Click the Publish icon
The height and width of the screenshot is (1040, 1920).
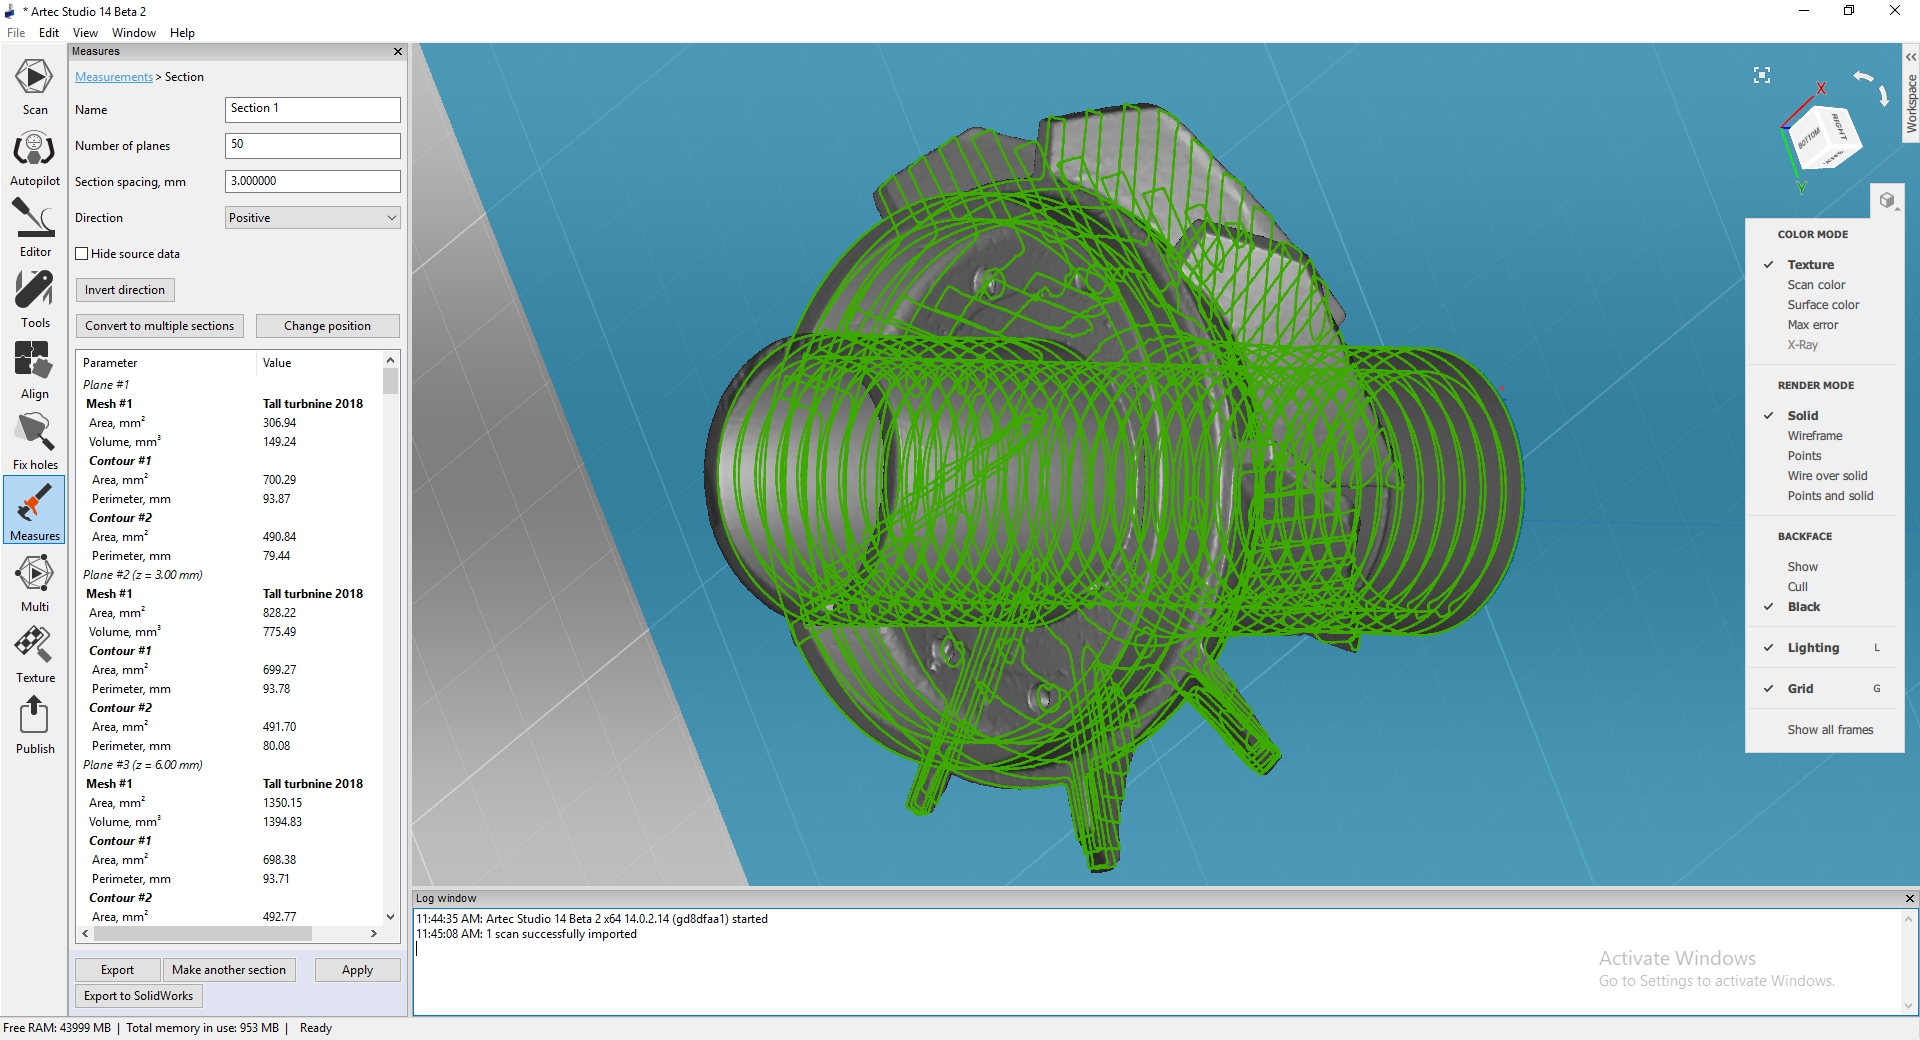[34, 725]
